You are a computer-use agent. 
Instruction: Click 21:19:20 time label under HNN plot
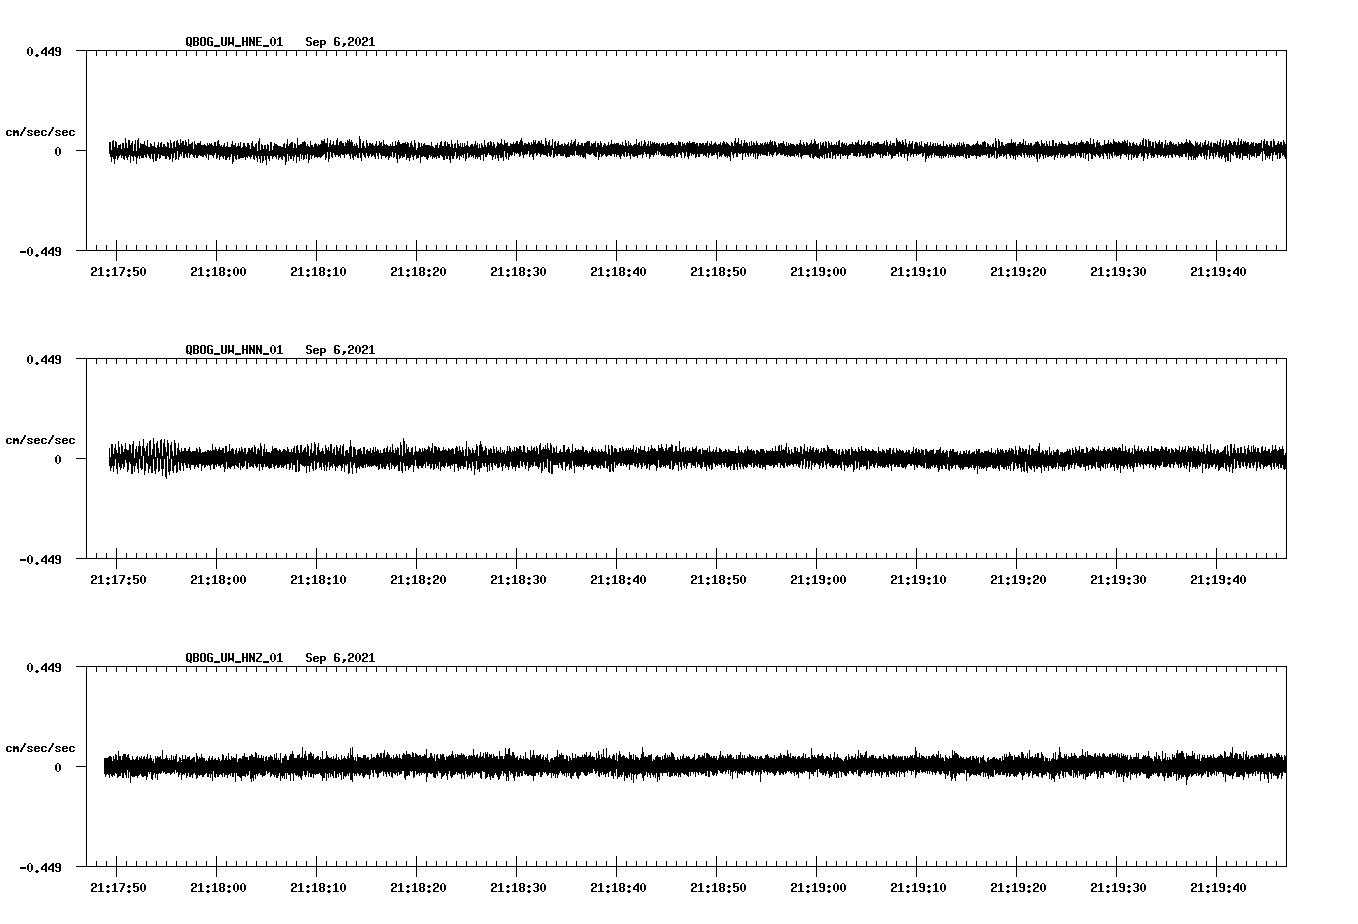point(1018,580)
